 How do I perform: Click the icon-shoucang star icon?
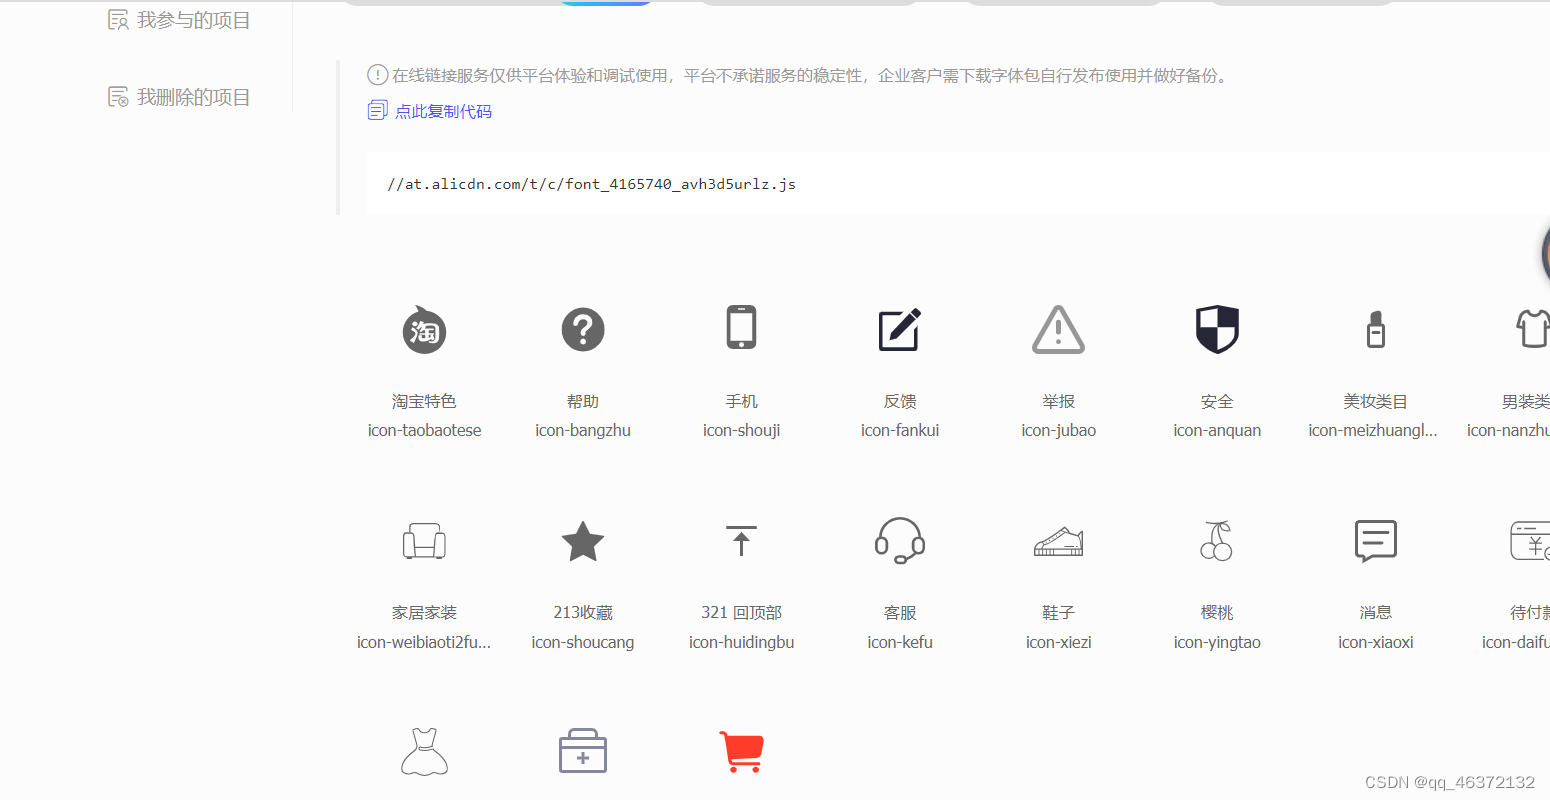click(583, 541)
